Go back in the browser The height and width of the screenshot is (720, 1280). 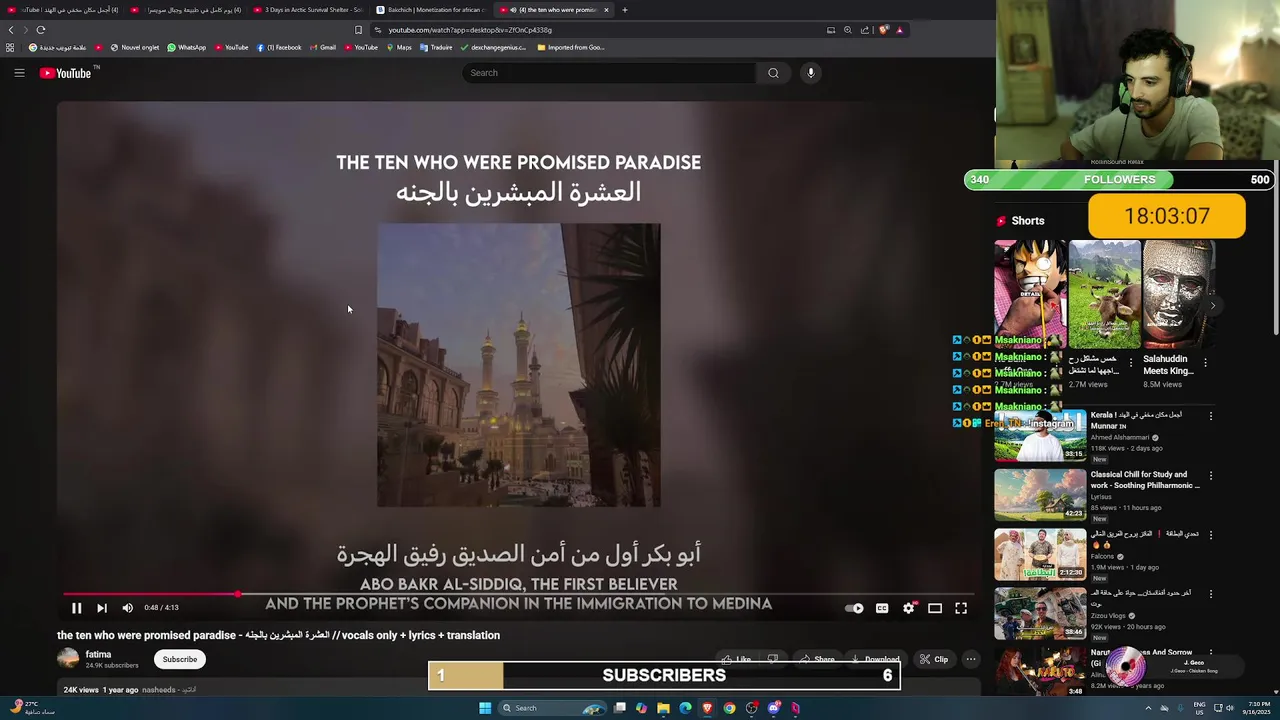[x=11, y=30]
